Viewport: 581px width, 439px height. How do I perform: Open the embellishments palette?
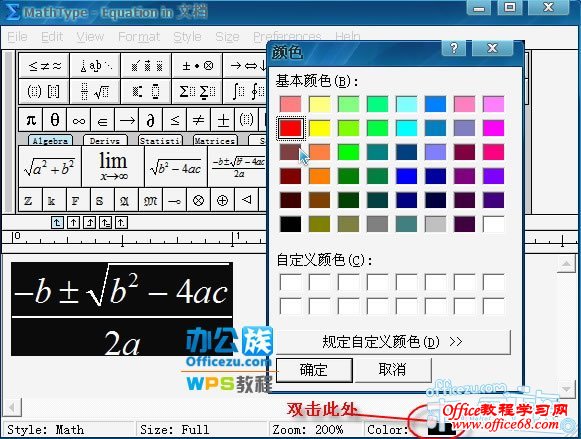click(146, 66)
